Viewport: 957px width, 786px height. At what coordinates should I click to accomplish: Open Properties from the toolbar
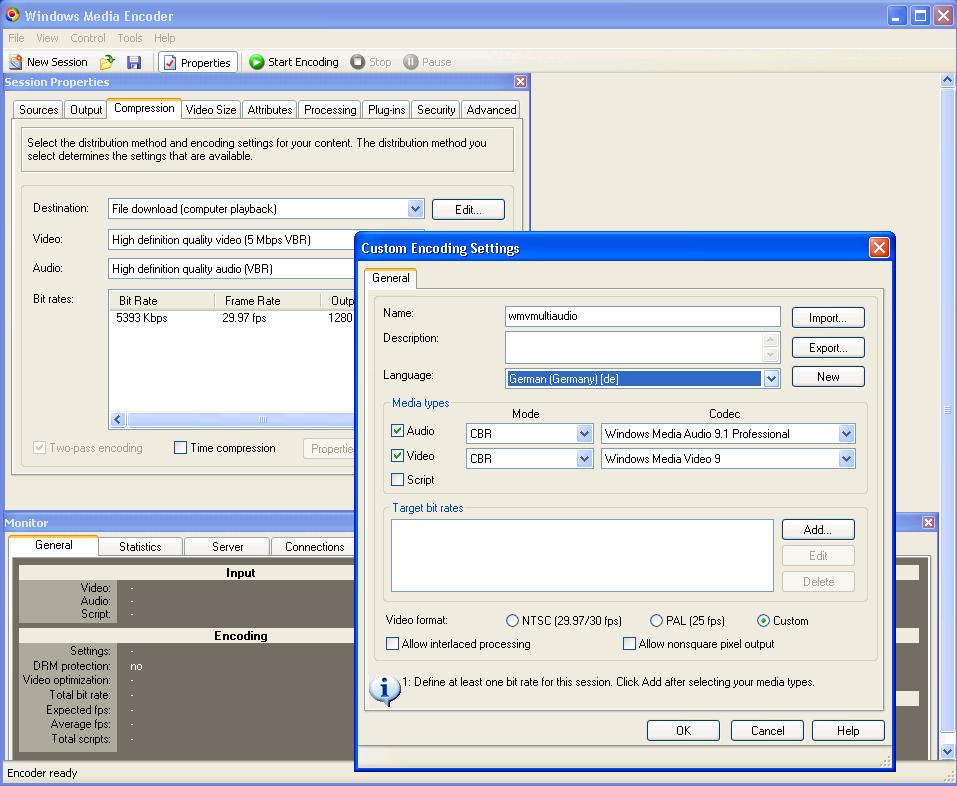coord(198,62)
